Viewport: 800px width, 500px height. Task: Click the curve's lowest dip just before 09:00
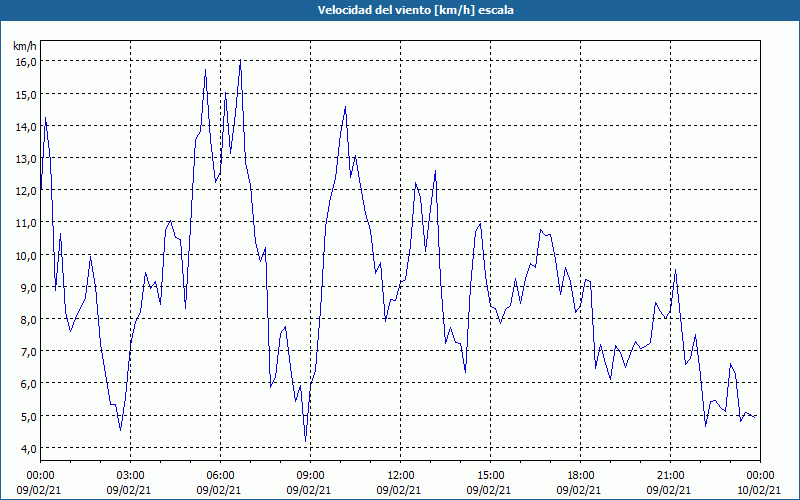point(306,441)
